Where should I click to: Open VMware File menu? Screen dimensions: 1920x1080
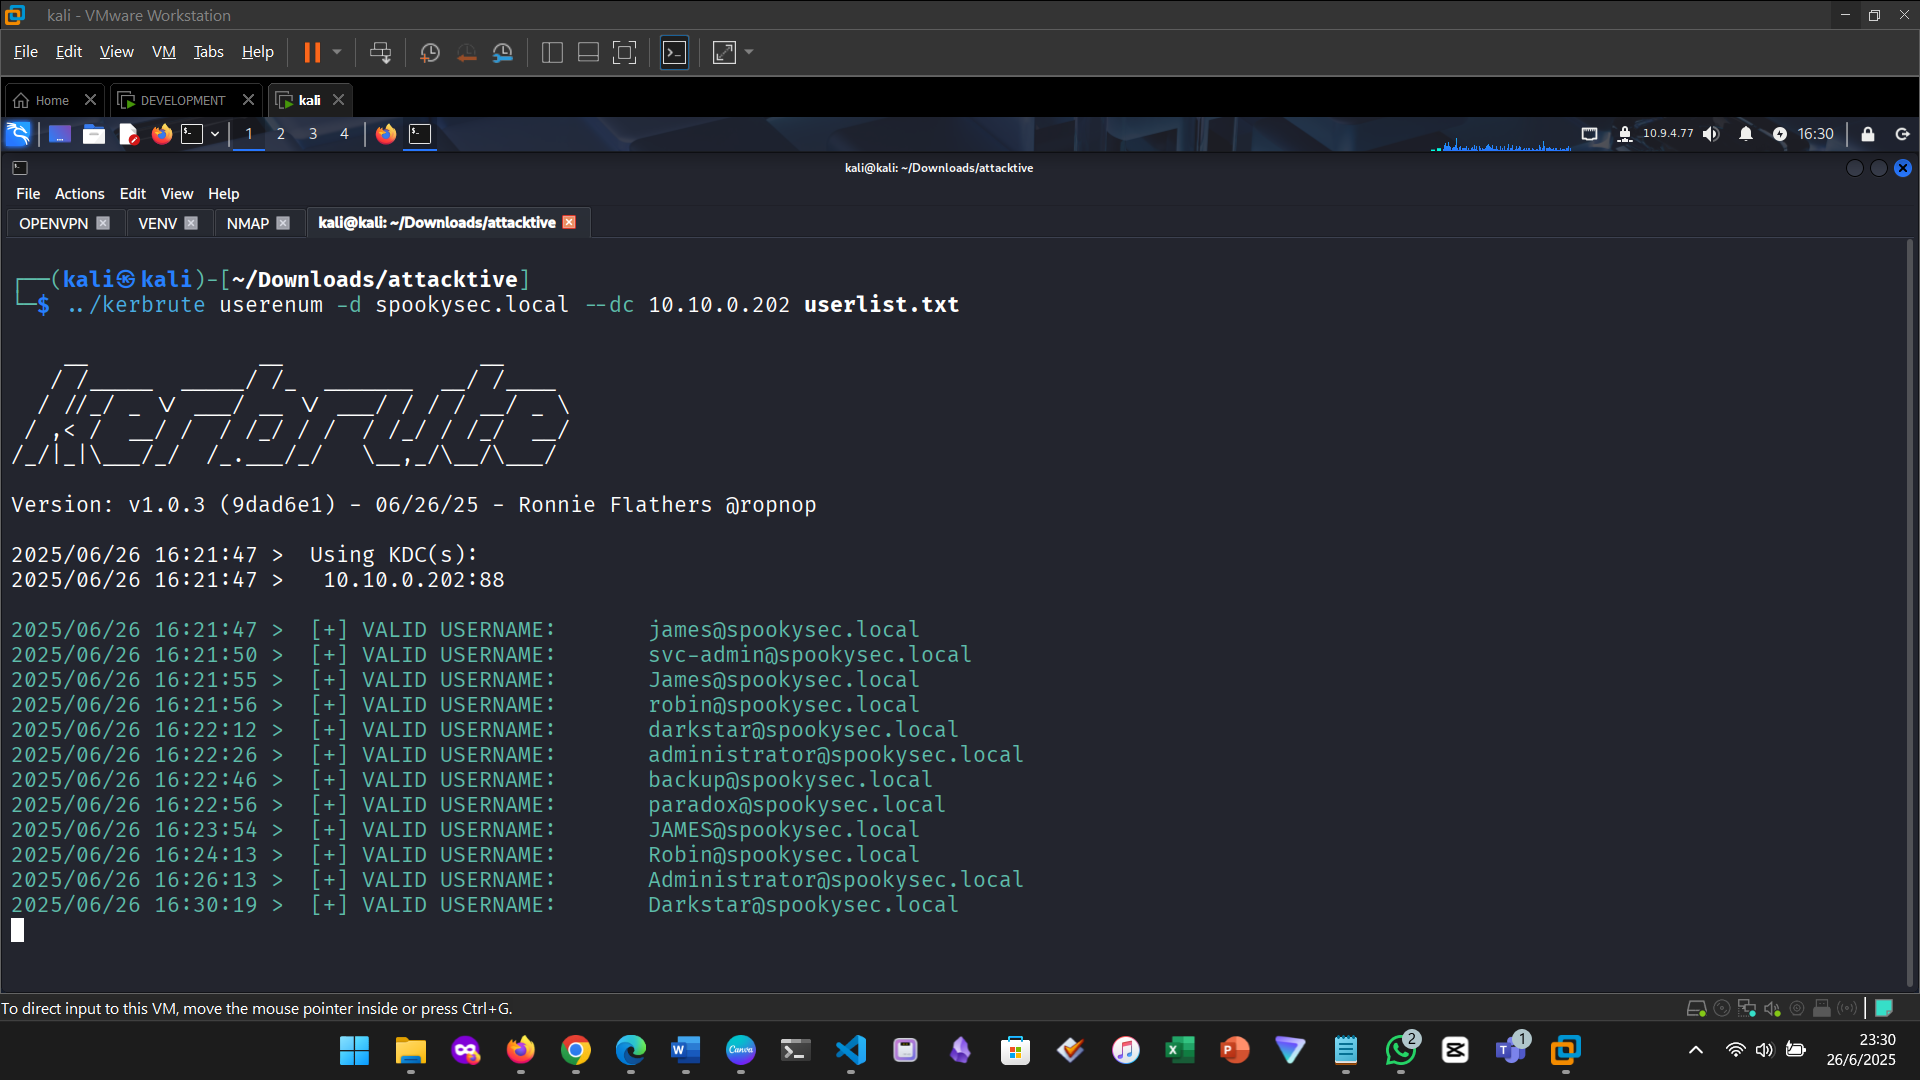pos(26,52)
